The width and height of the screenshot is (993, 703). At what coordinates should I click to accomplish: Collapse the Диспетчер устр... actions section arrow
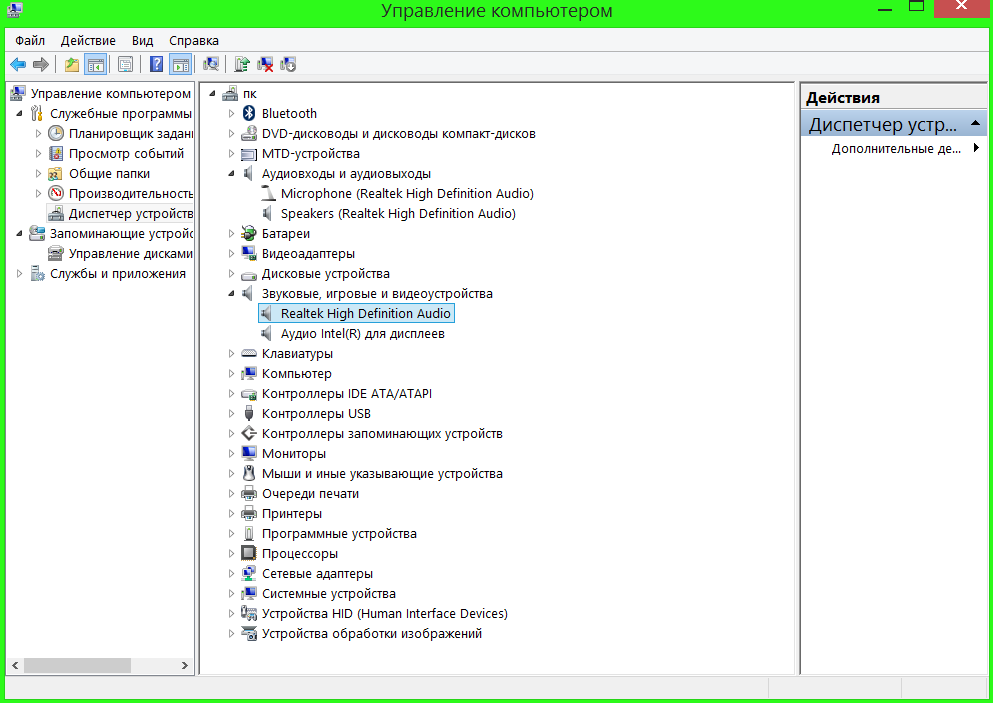(975, 124)
